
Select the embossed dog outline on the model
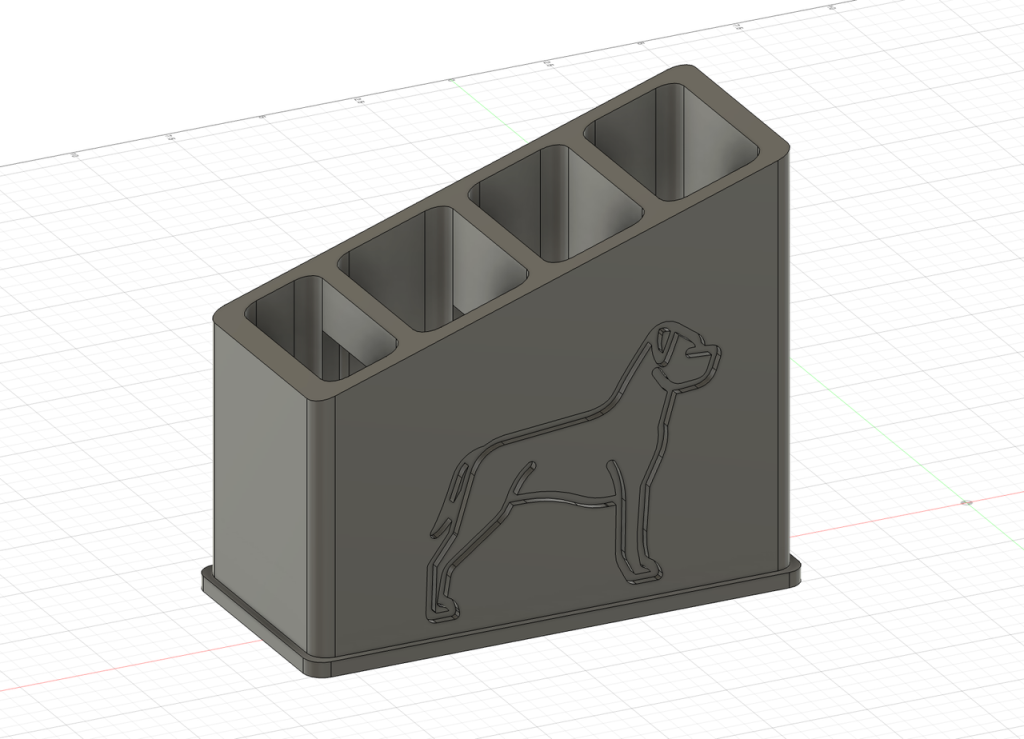pyautogui.click(x=575, y=470)
